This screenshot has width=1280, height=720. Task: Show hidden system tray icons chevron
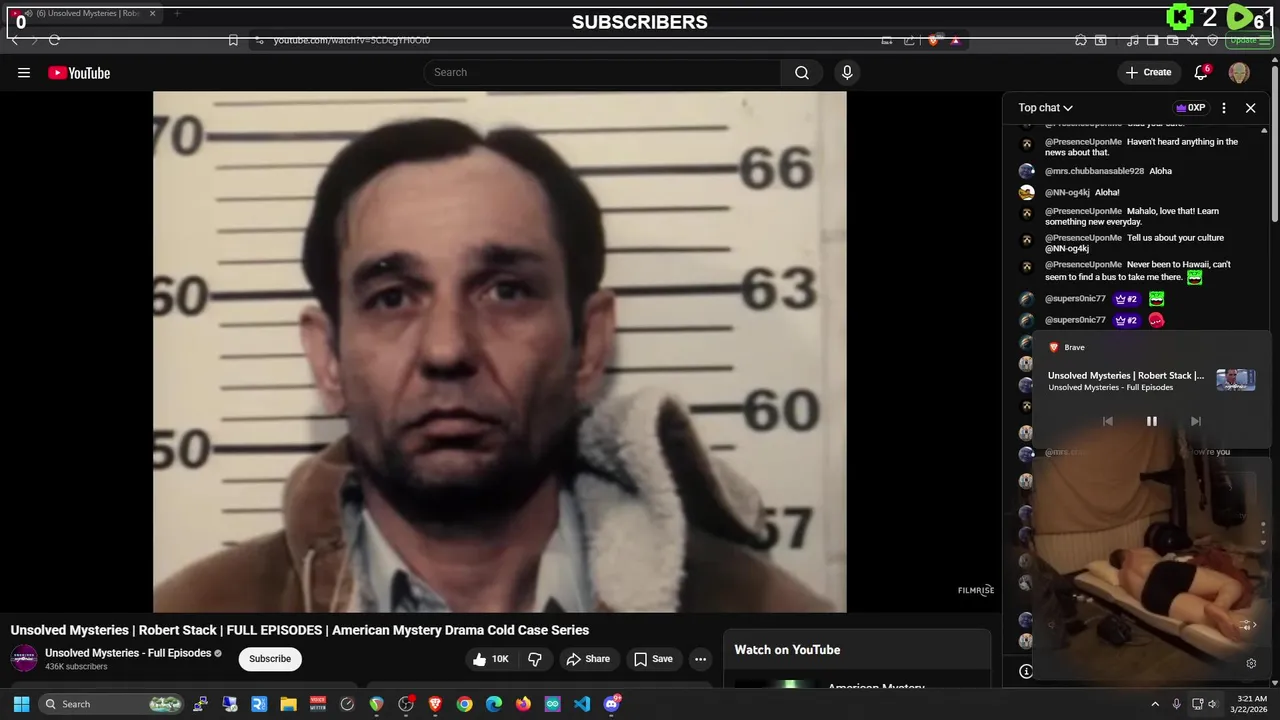(1155, 704)
